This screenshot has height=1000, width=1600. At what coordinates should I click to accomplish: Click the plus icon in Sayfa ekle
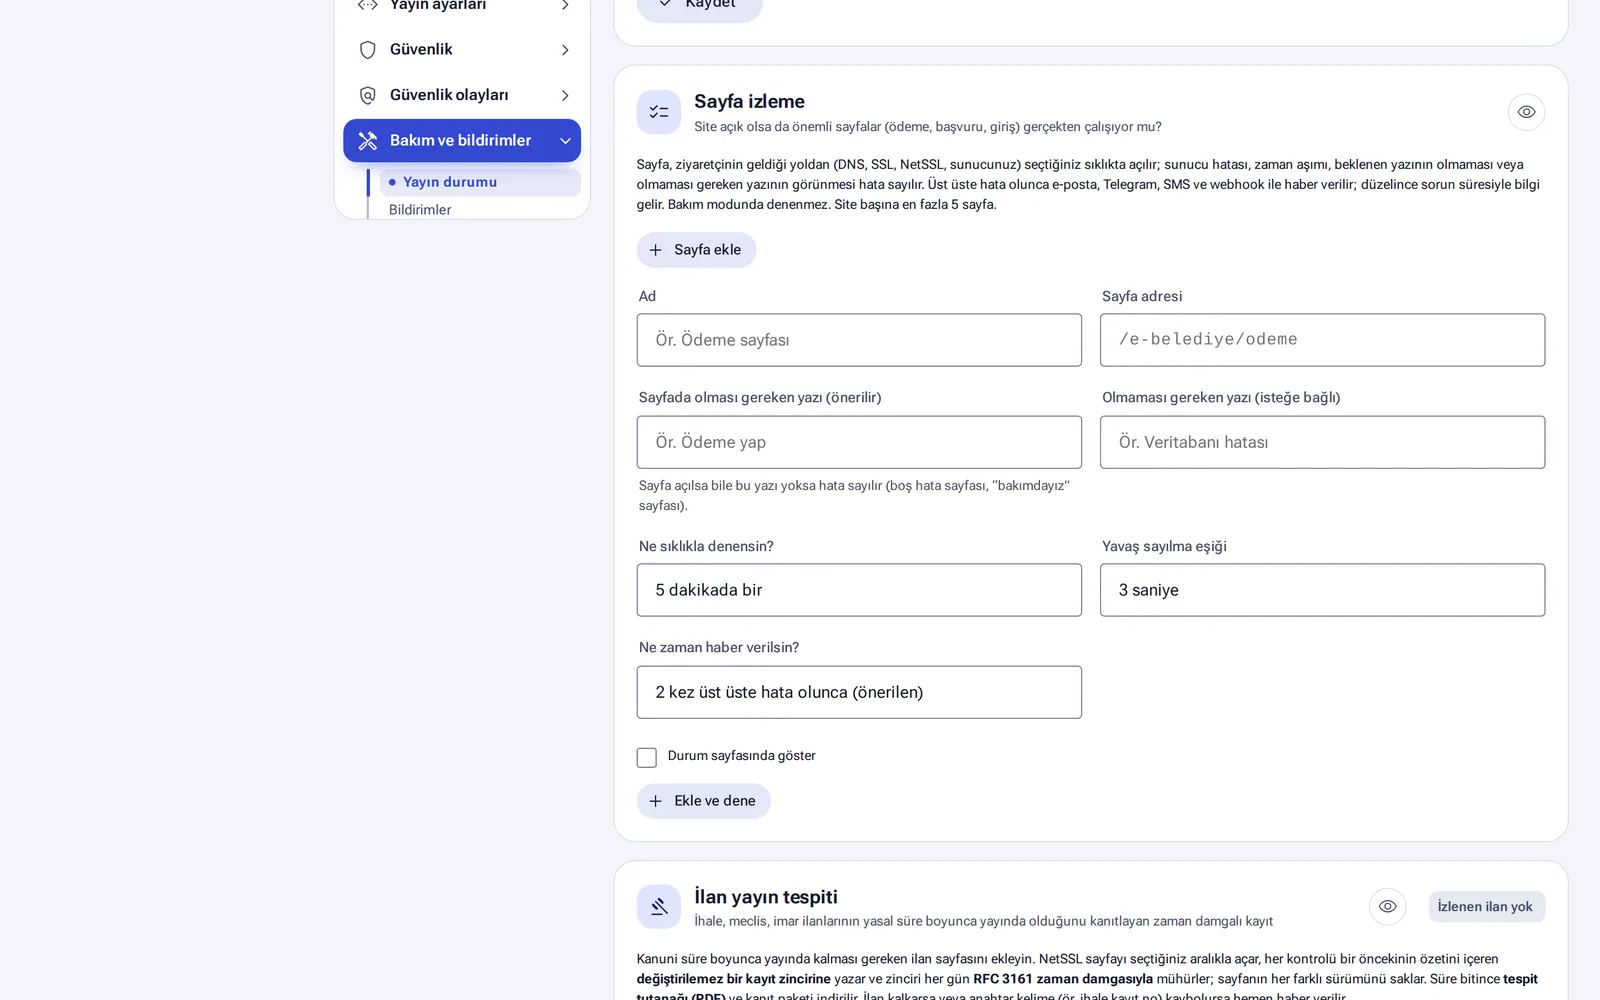pos(655,250)
